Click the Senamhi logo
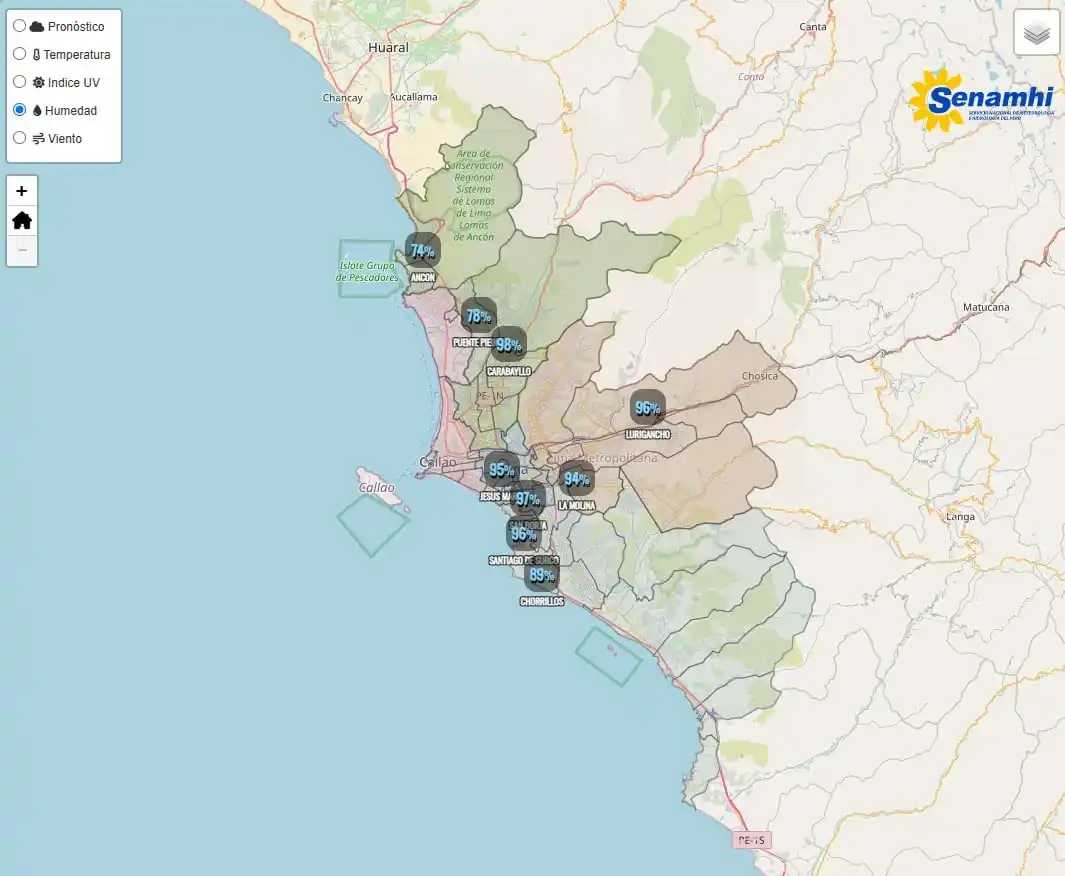This screenshot has width=1065, height=876. 982,101
